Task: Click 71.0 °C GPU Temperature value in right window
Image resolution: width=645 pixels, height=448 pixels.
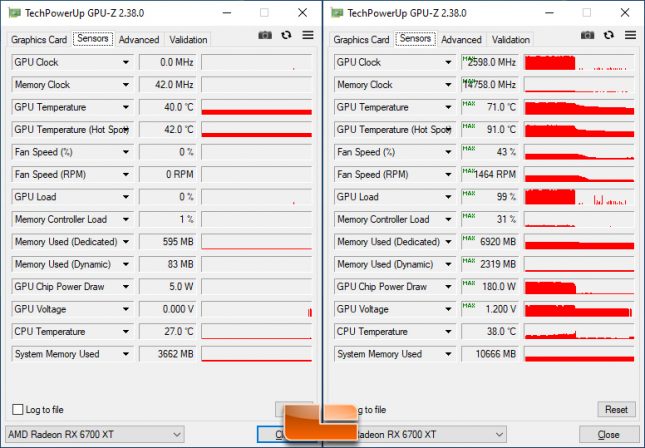Action: click(490, 107)
